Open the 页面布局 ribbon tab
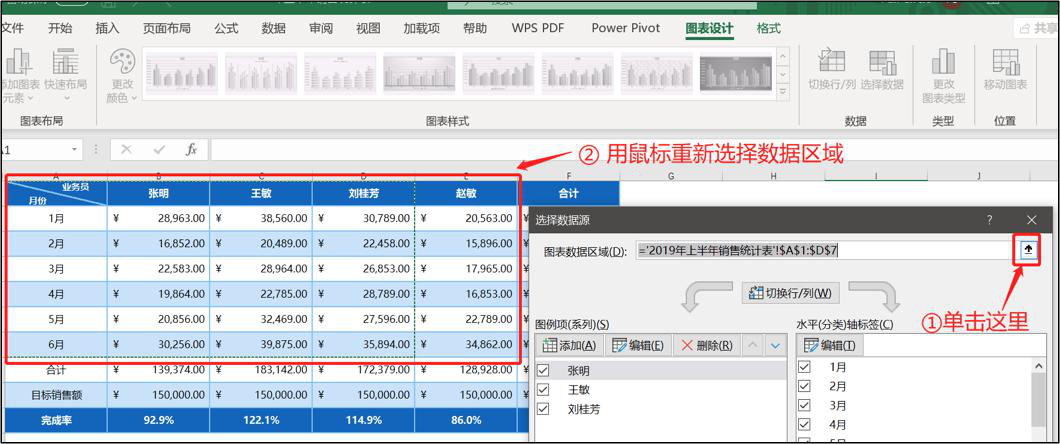This screenshot has height=444, width=1060. 166,28
